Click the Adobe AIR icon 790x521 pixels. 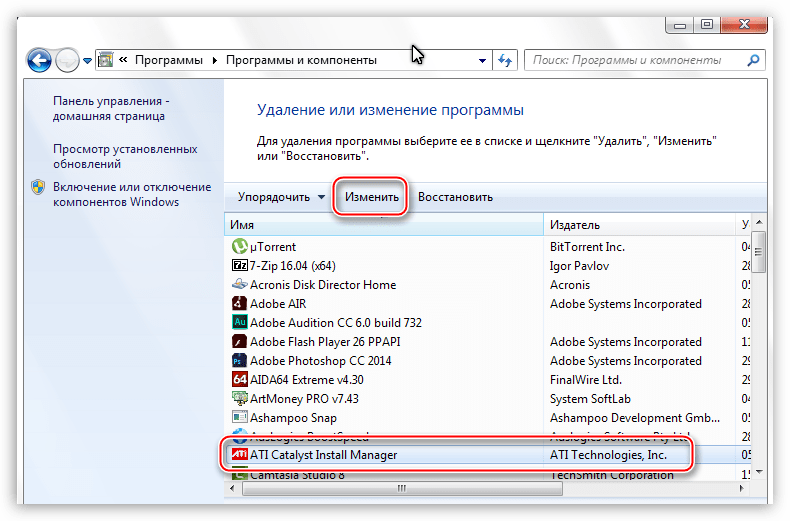coord(239,303)
